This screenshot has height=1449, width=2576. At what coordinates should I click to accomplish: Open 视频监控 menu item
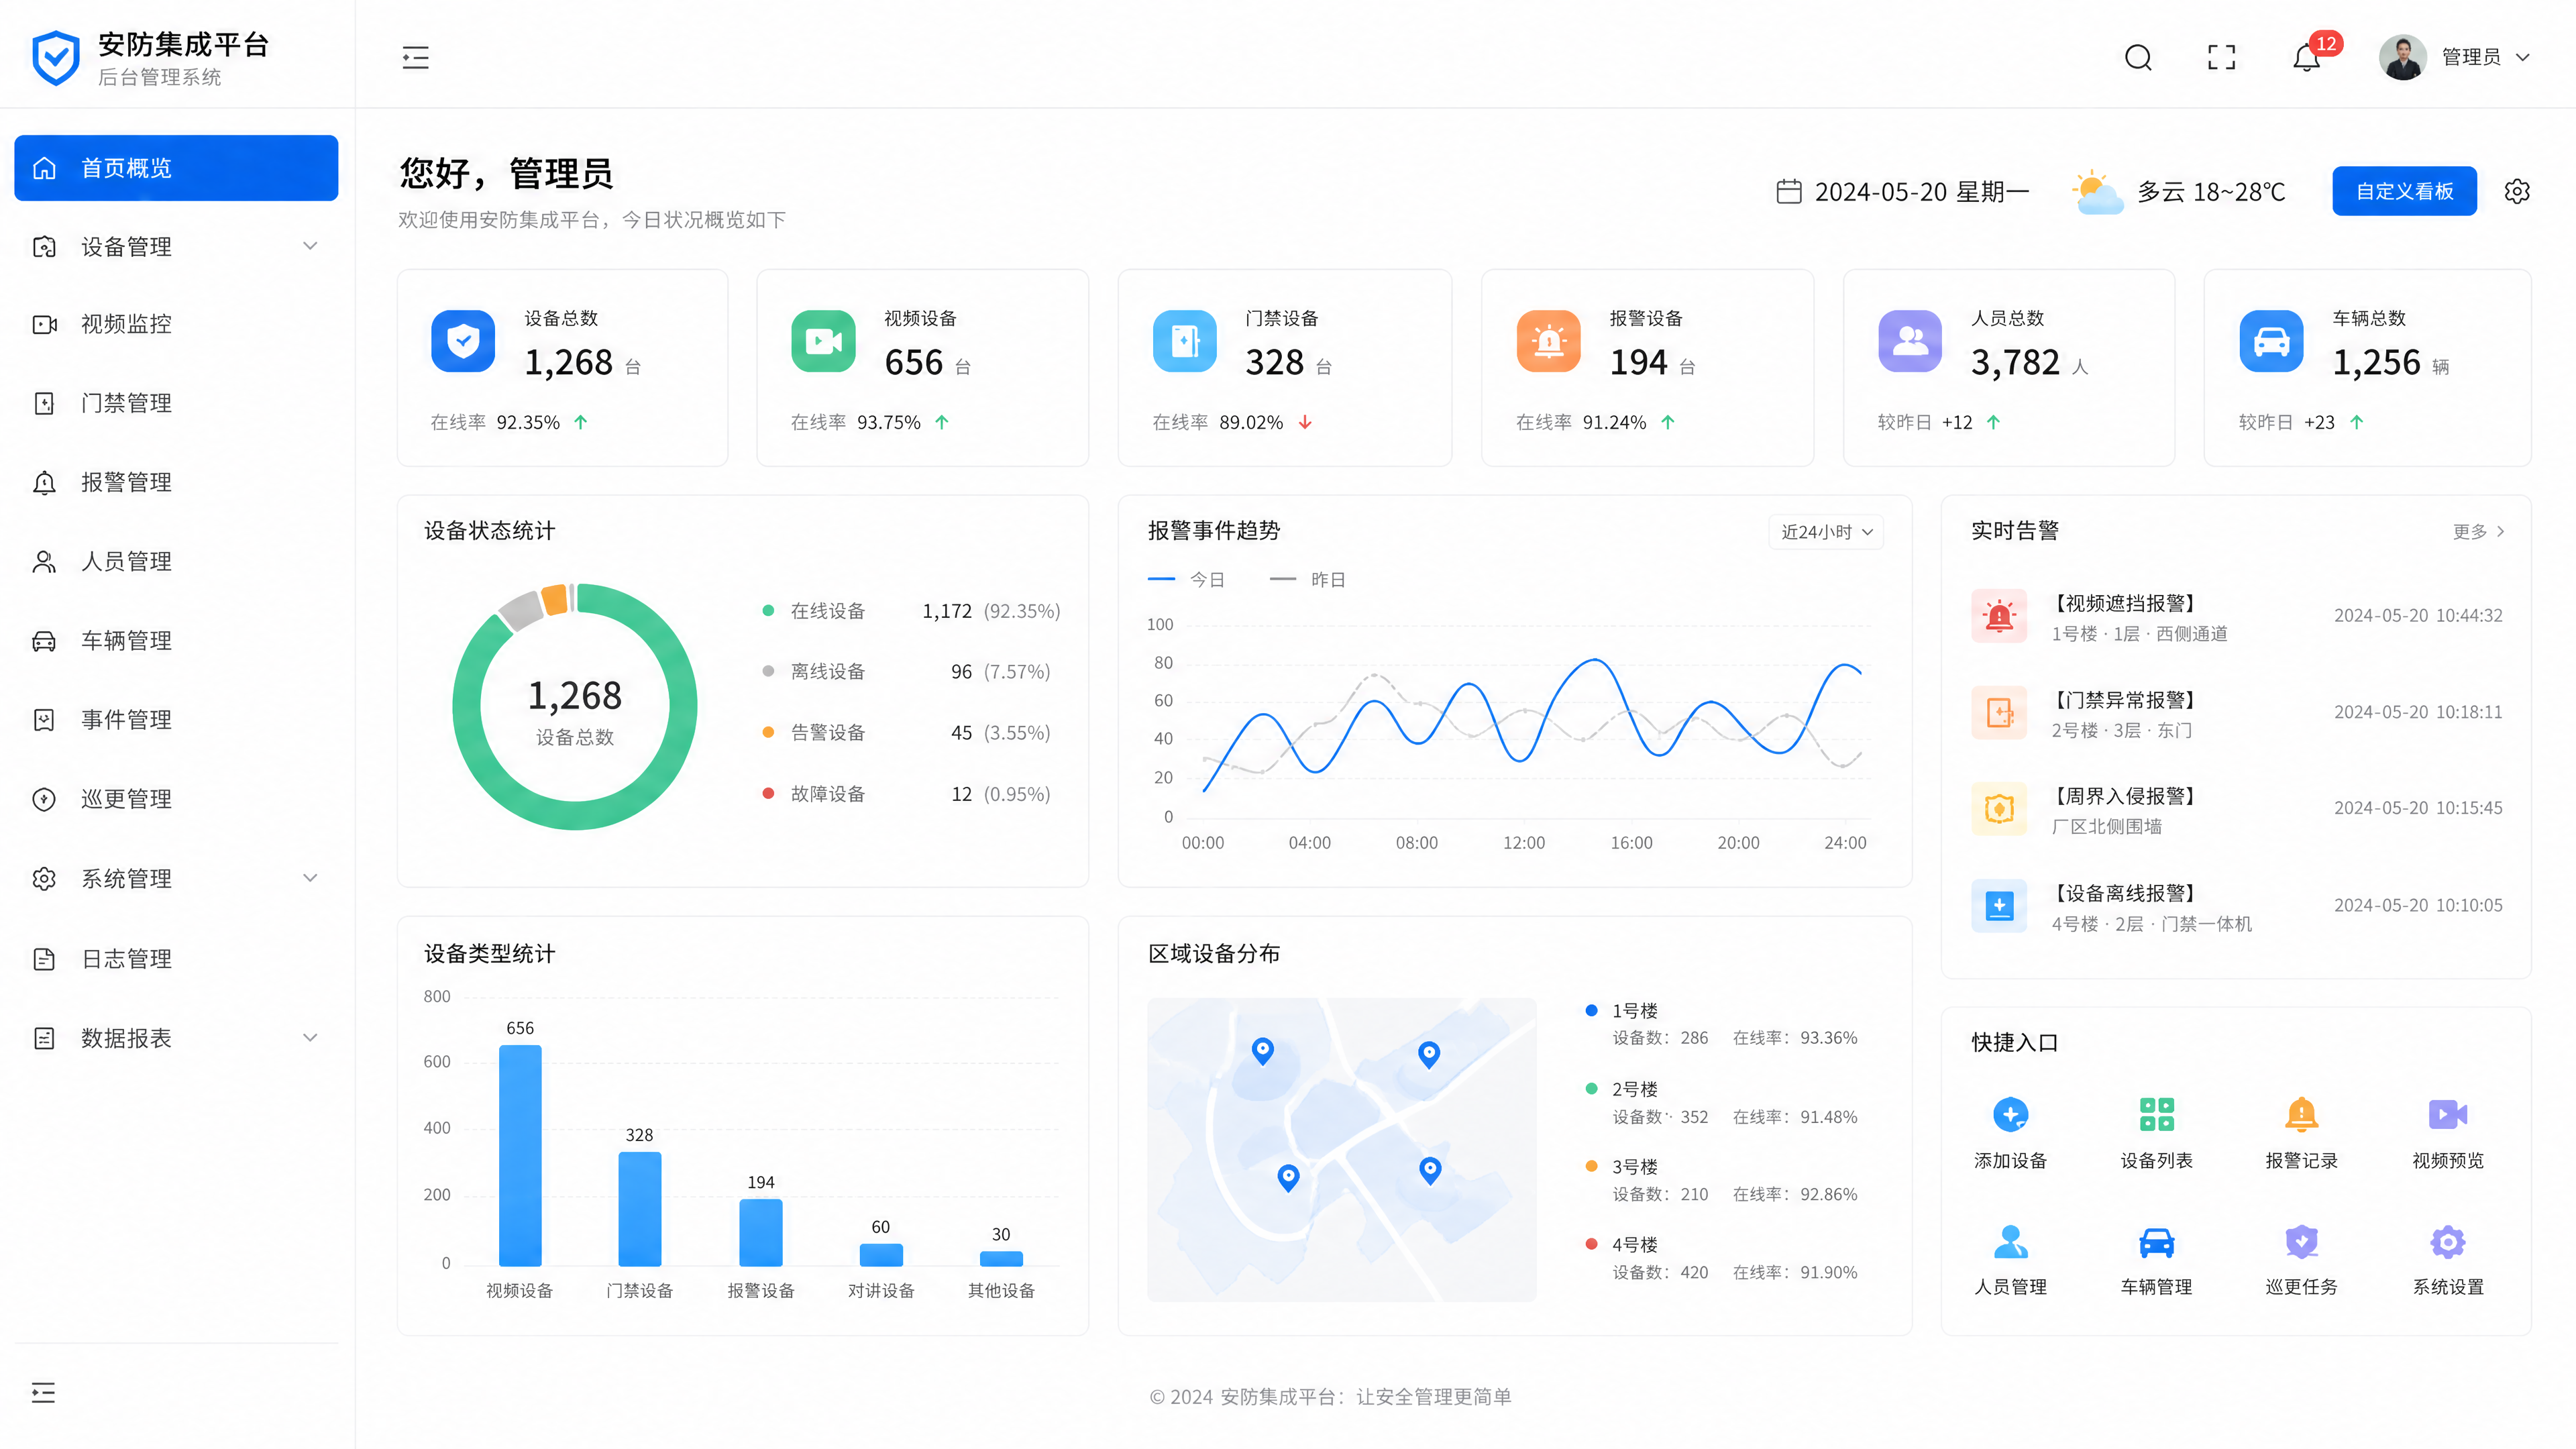(x=176, y=324)
